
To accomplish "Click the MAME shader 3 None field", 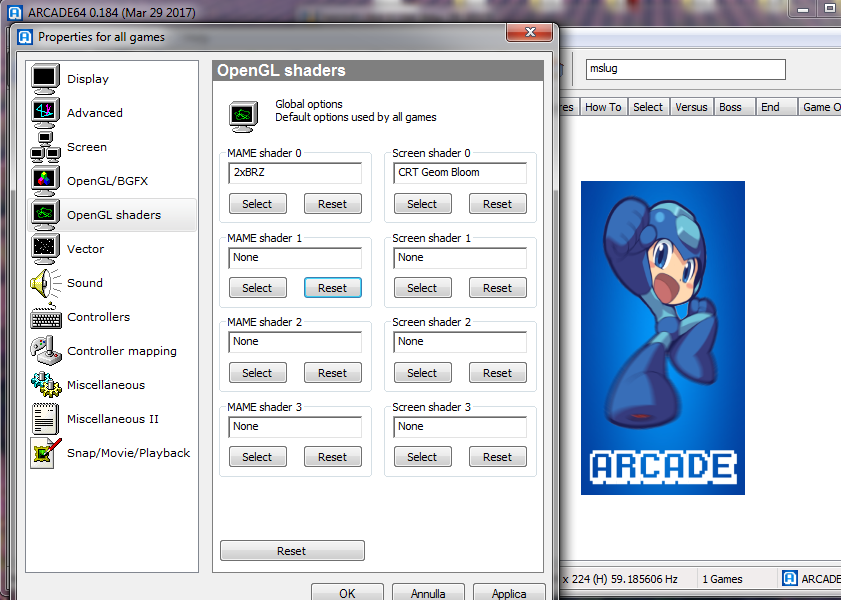I will click(295, 426).
